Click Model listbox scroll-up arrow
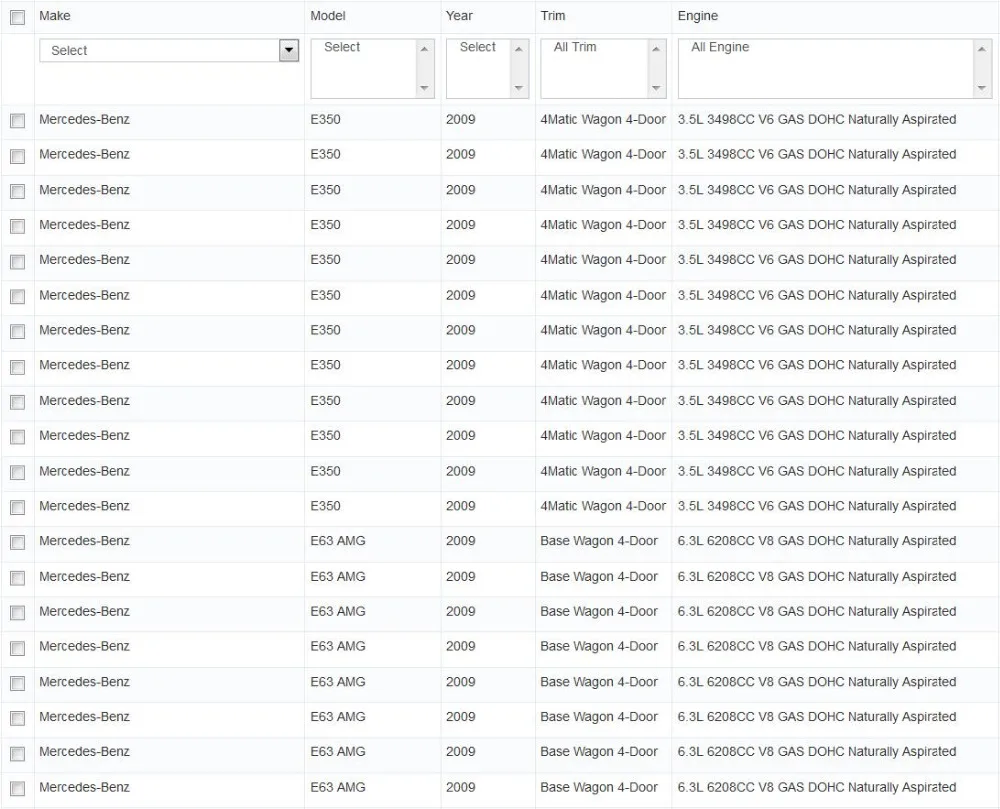 pos(424,49)
